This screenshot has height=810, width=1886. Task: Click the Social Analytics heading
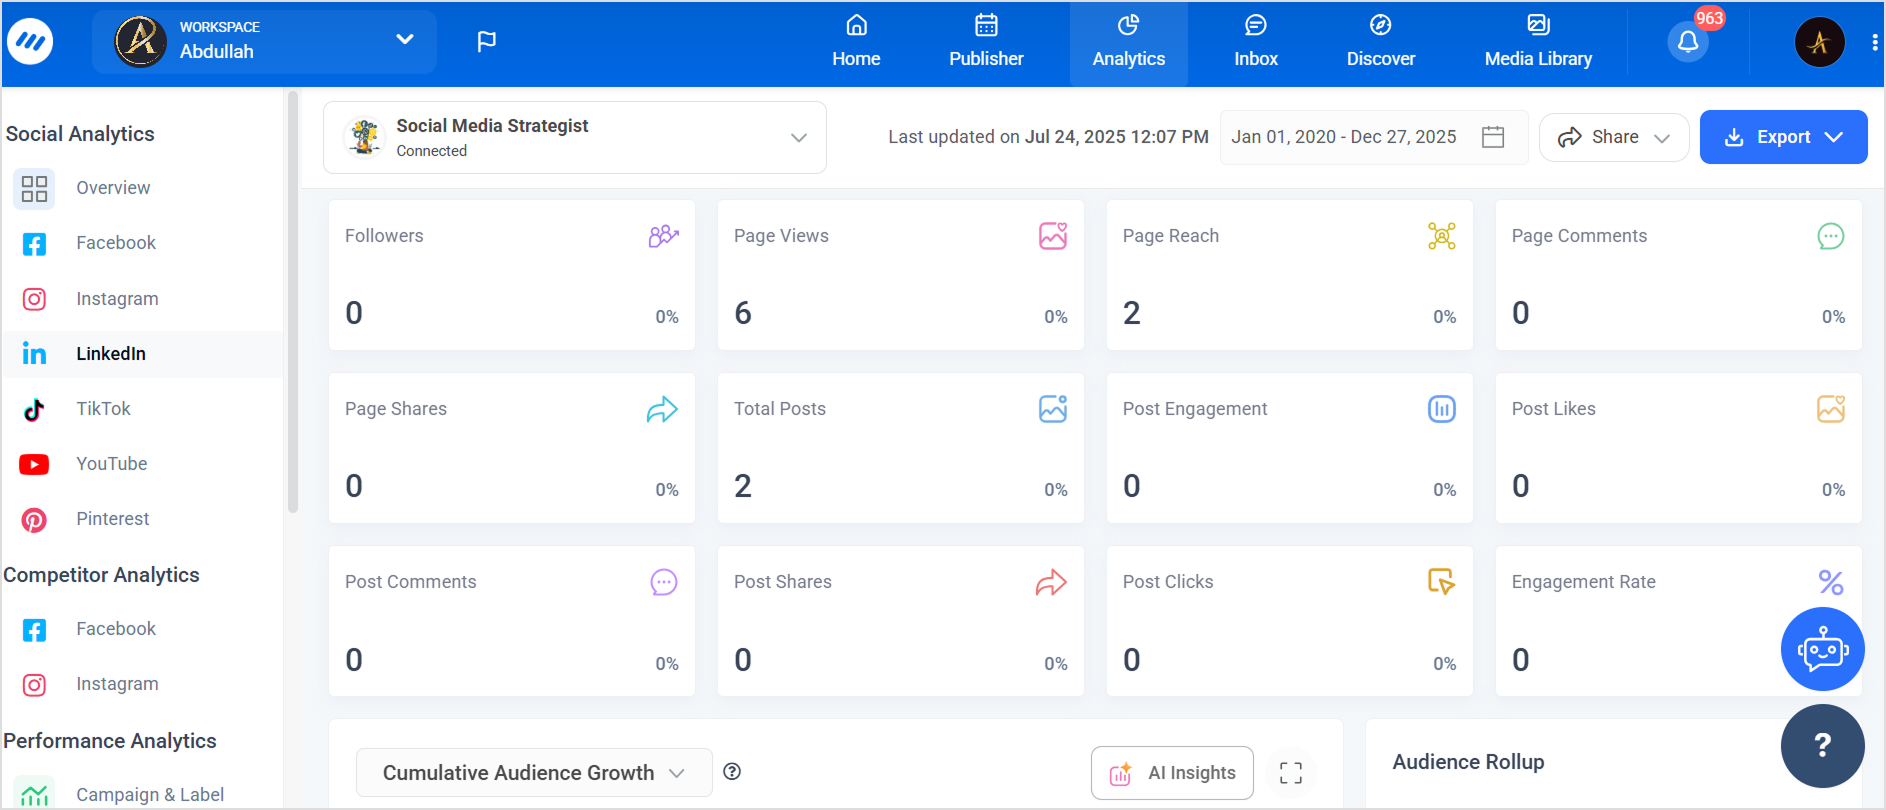click(80, 134)
